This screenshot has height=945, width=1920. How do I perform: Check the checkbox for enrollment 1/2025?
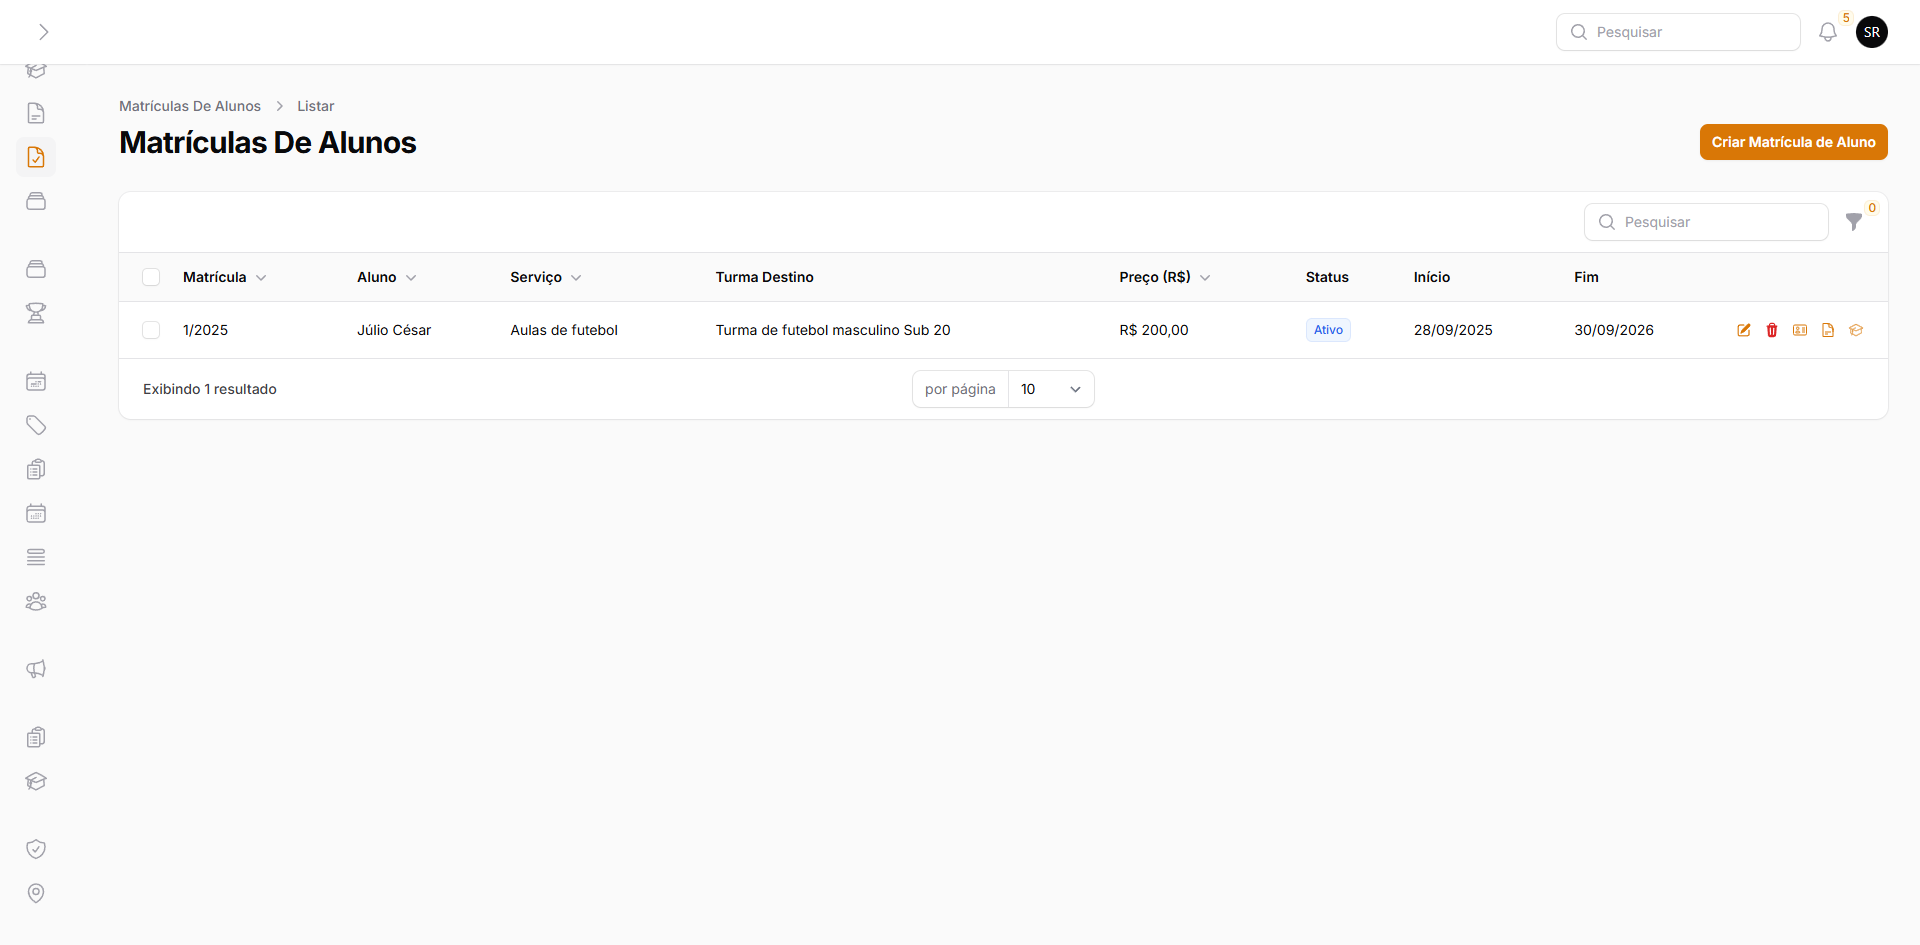[151, 330]
